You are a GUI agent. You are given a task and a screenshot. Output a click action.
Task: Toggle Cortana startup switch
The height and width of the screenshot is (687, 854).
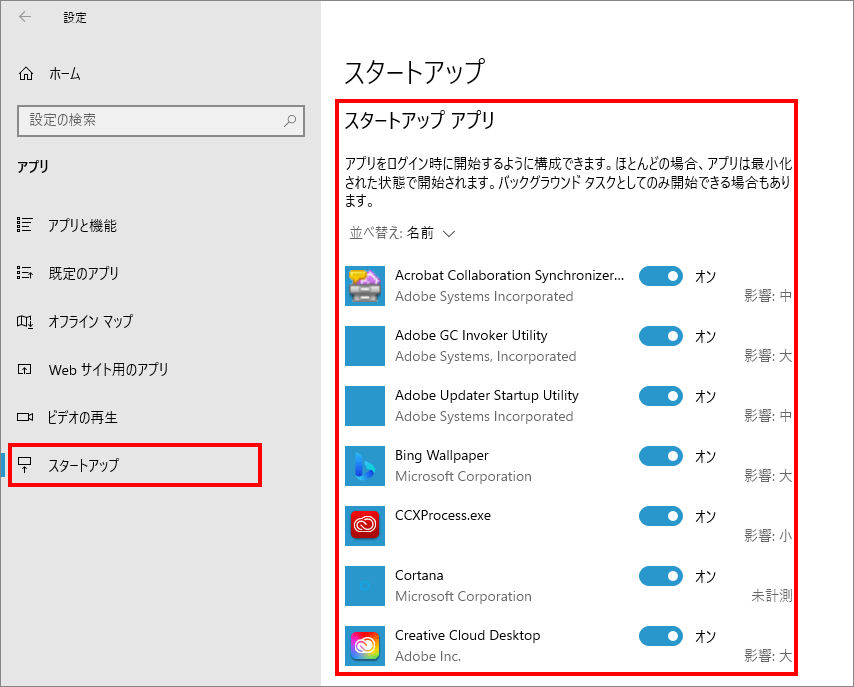tap(661, 576)
